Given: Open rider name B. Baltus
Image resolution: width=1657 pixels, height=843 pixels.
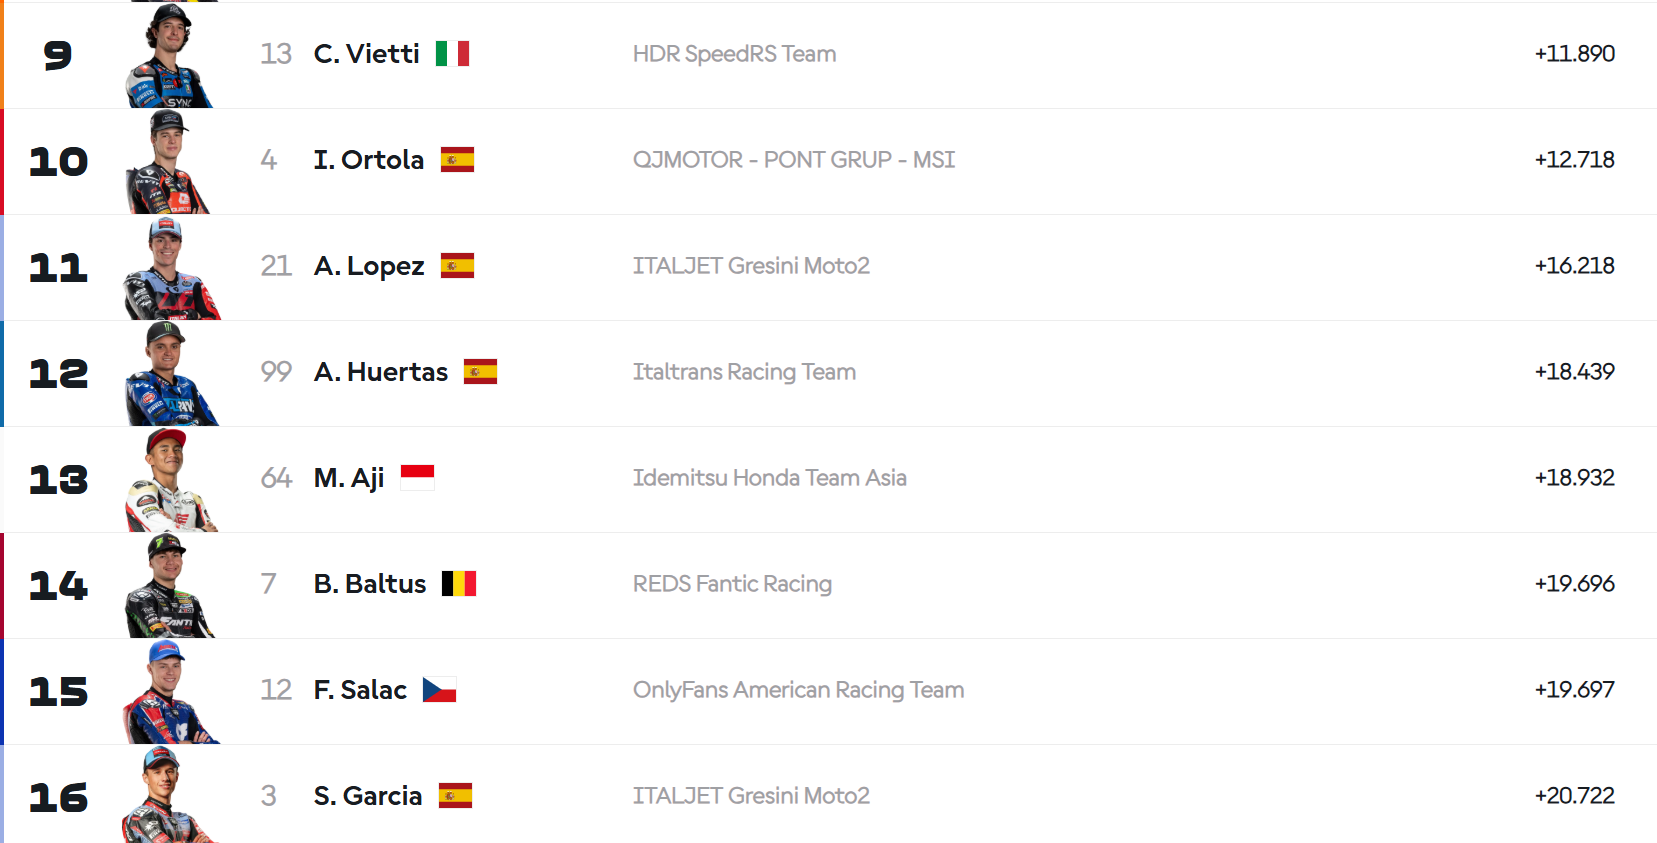Looking at the screenshot, I should (x=370, y=584).
